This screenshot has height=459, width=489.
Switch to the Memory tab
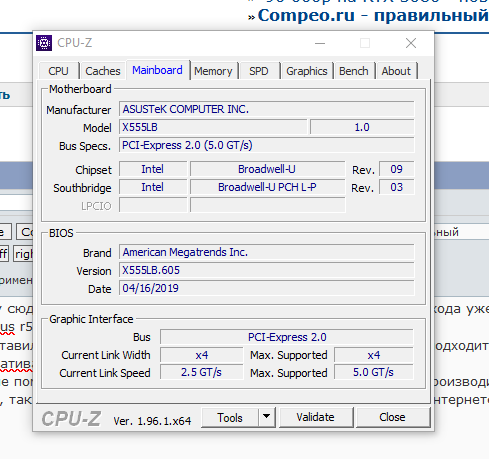click(213, 71)
